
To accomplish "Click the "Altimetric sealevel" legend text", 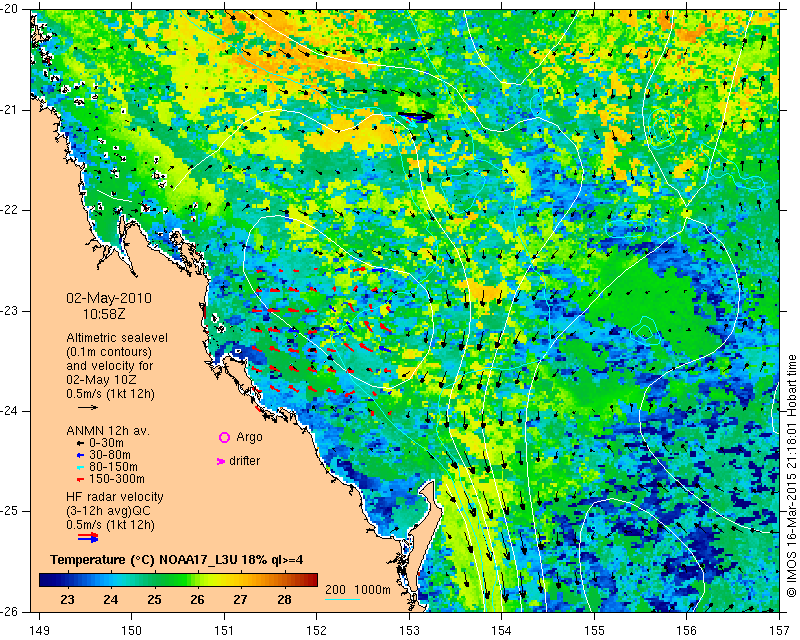I will coord(117,338).
